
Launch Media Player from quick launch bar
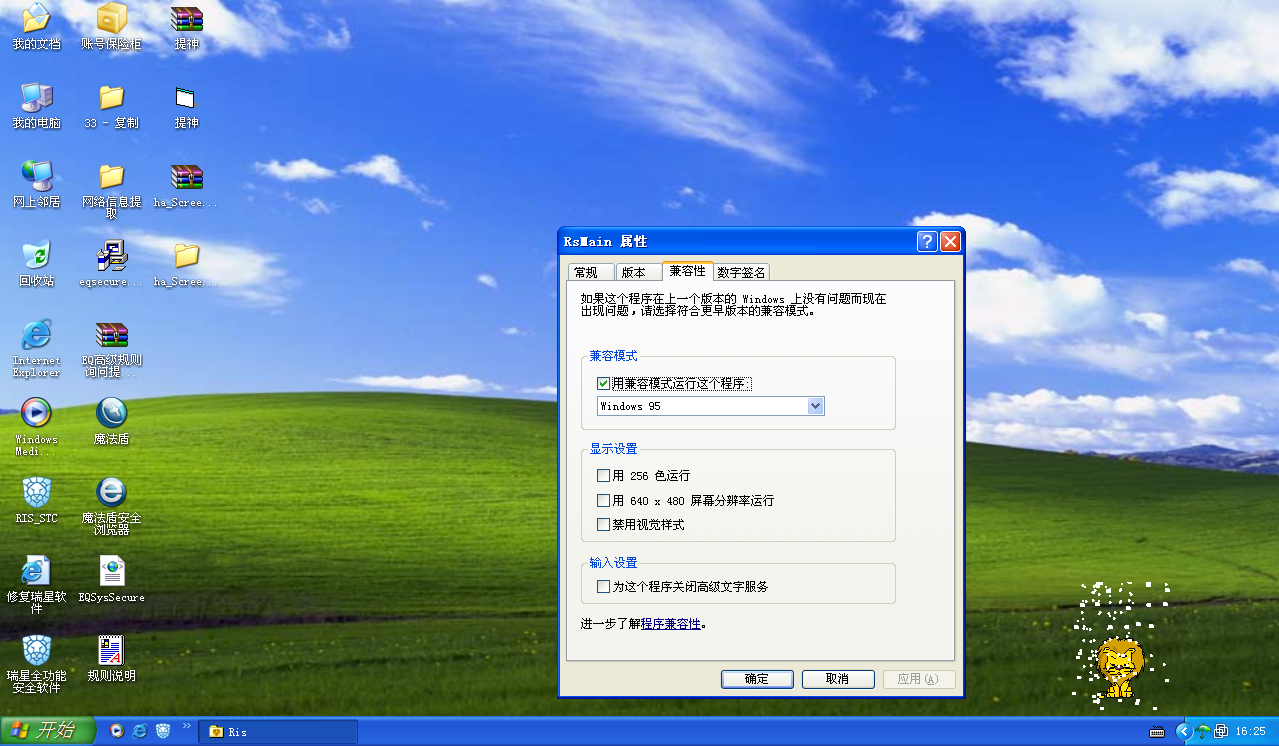point(117,731)
